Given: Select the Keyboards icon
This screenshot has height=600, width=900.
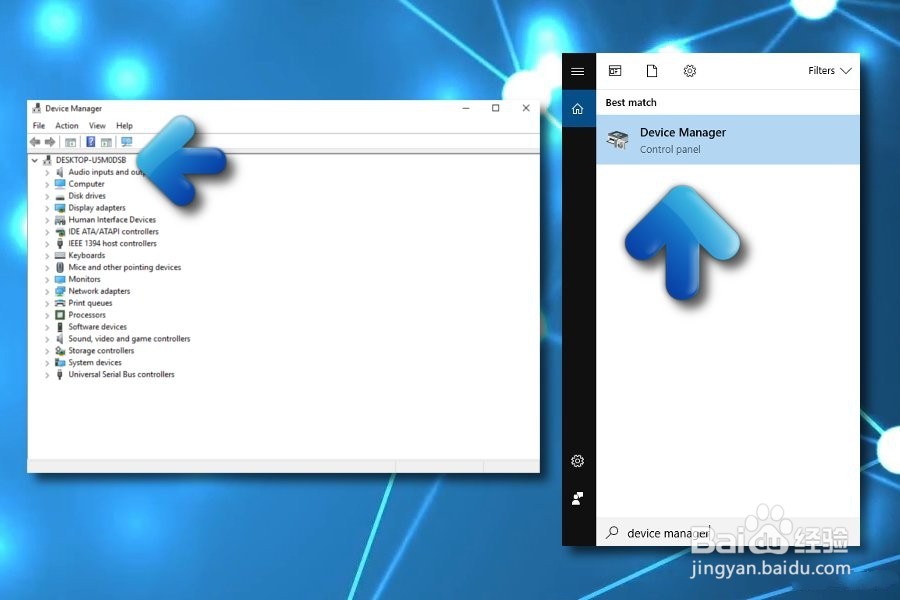Looking at the screenshot, I should (x=60, y=256).
